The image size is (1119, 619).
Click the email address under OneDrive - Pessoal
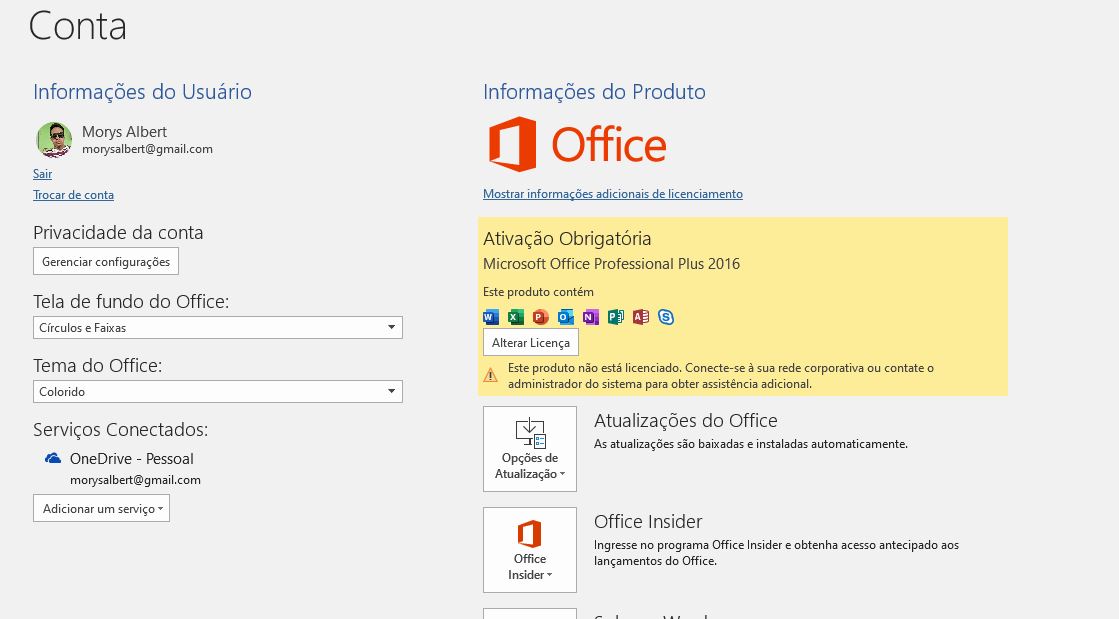pos(135,480)
